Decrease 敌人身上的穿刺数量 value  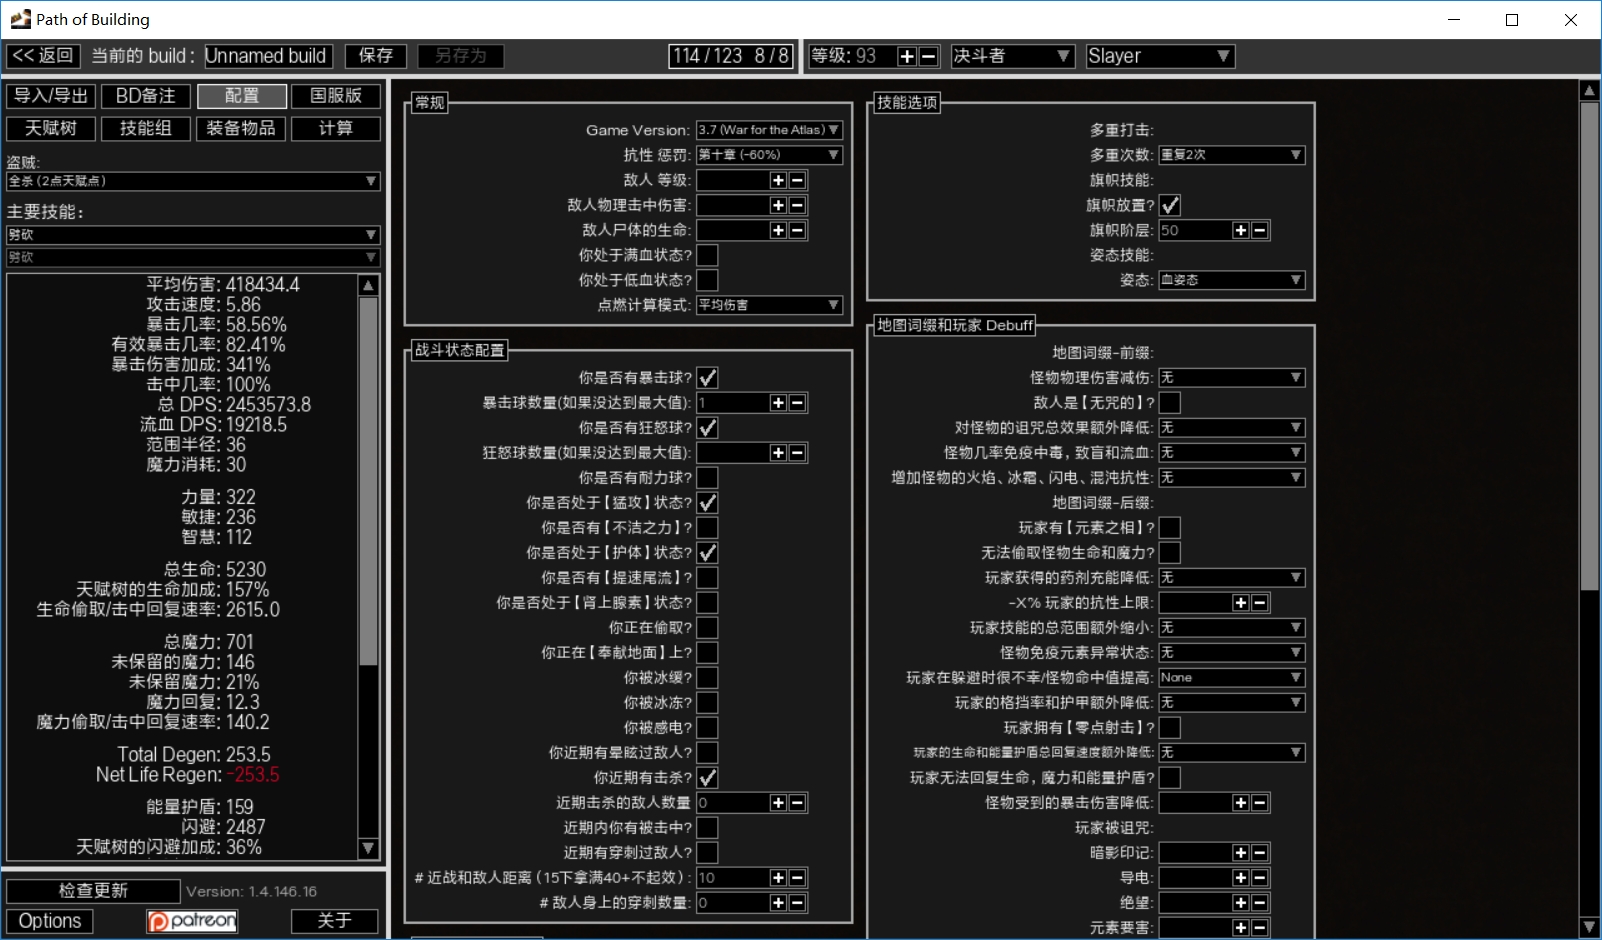[797, 903]
